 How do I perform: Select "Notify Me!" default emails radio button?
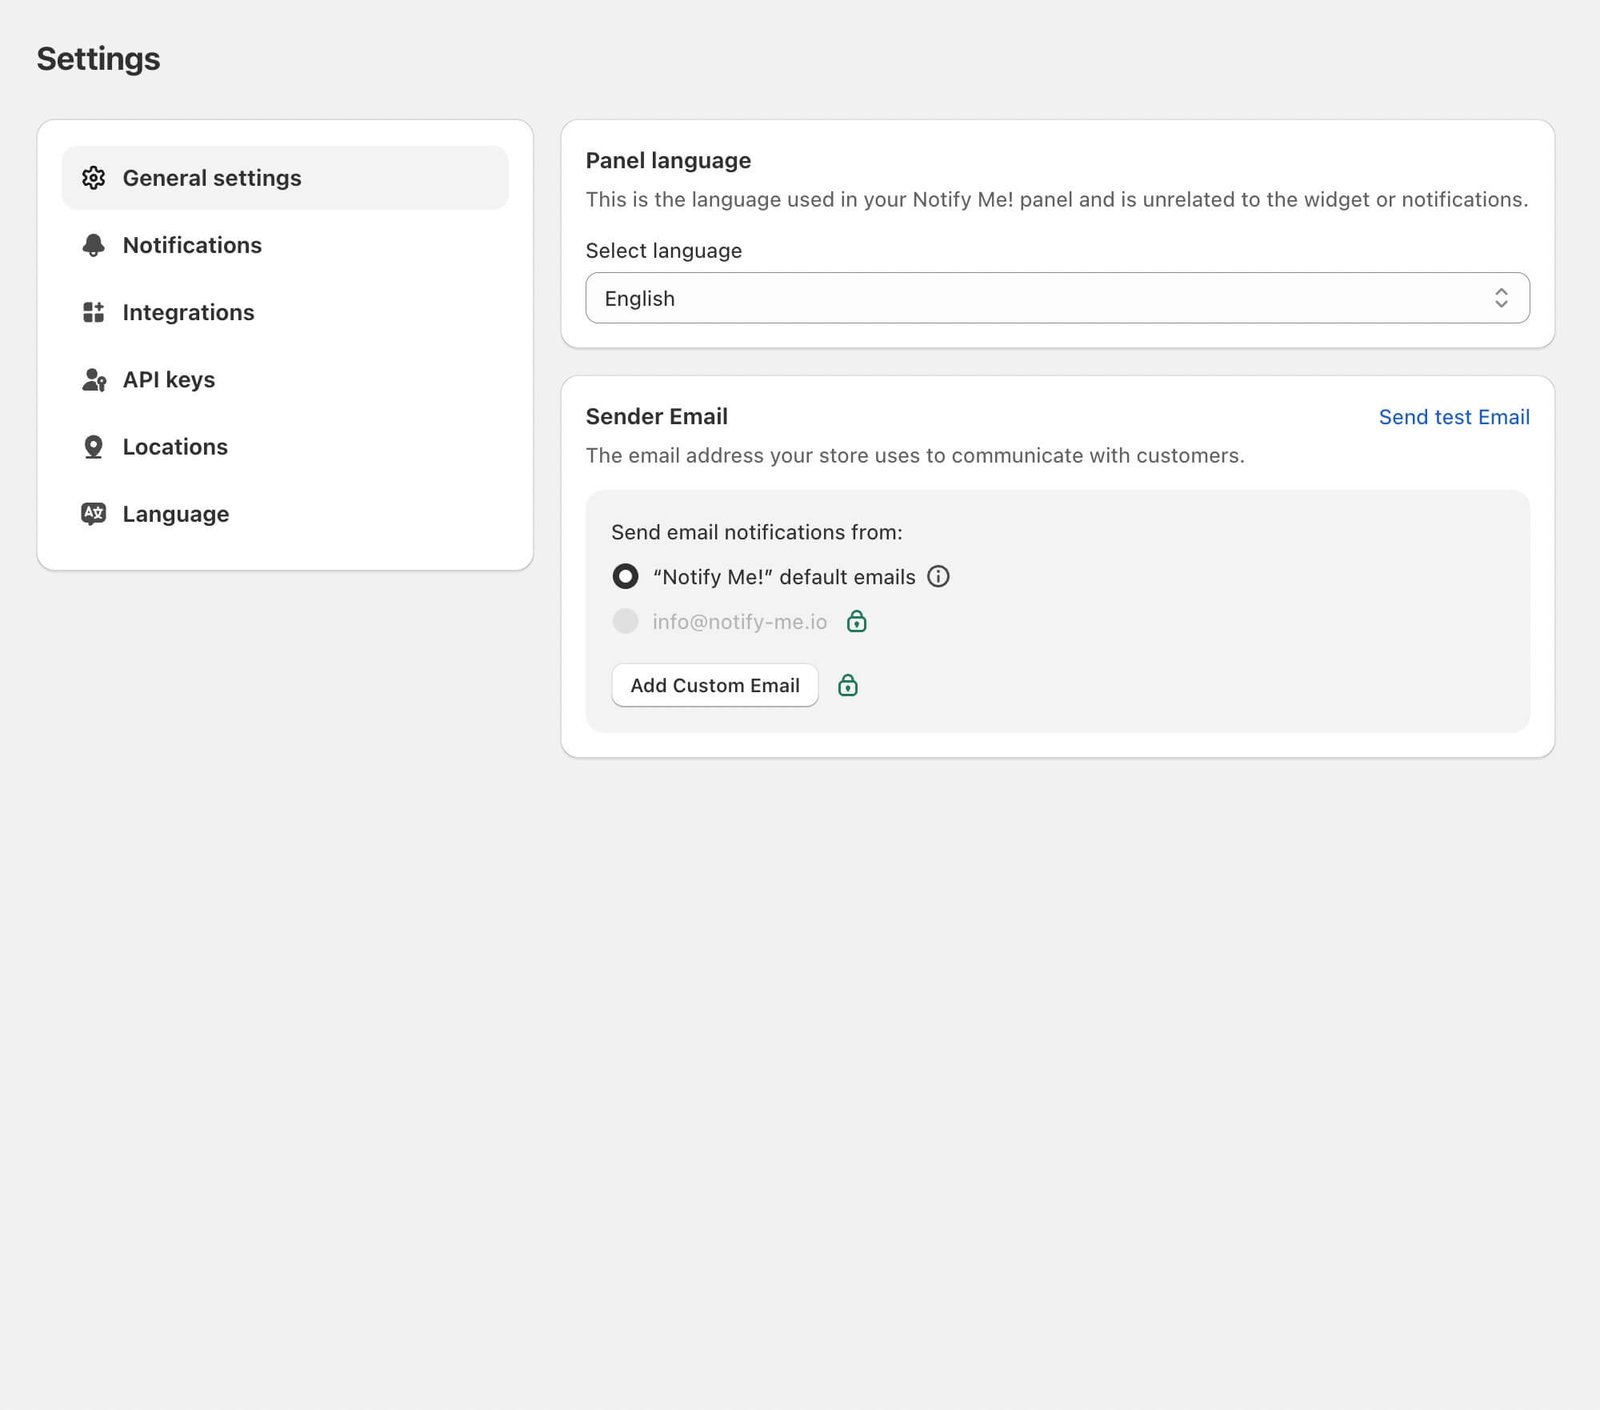coord(625,576)
